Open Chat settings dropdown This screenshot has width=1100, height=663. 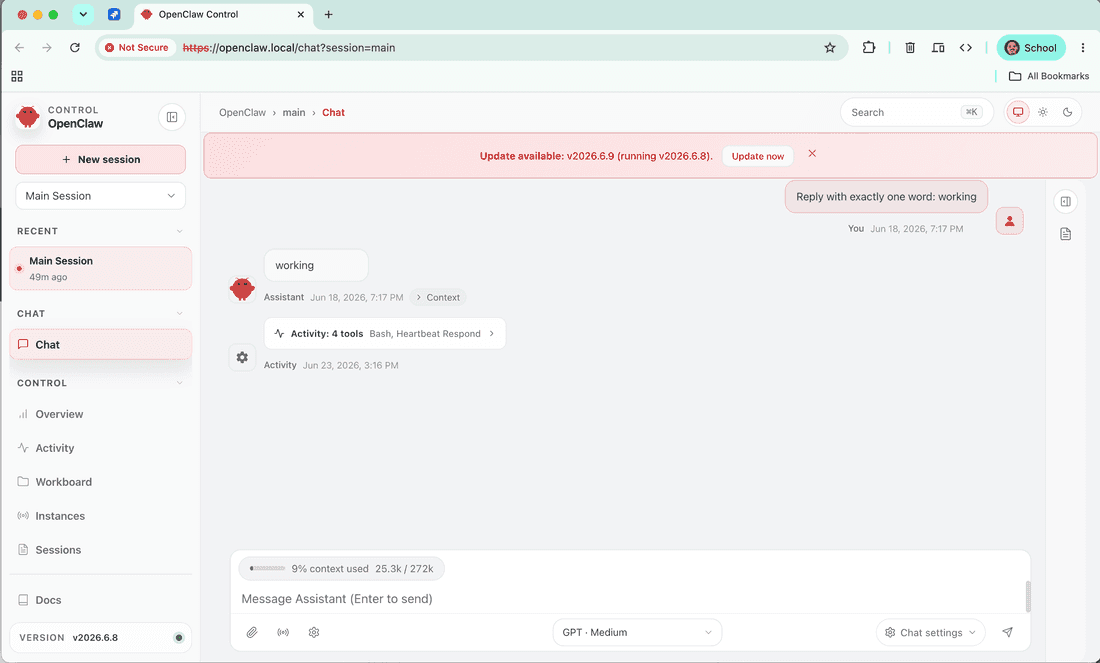coord(930,632)
